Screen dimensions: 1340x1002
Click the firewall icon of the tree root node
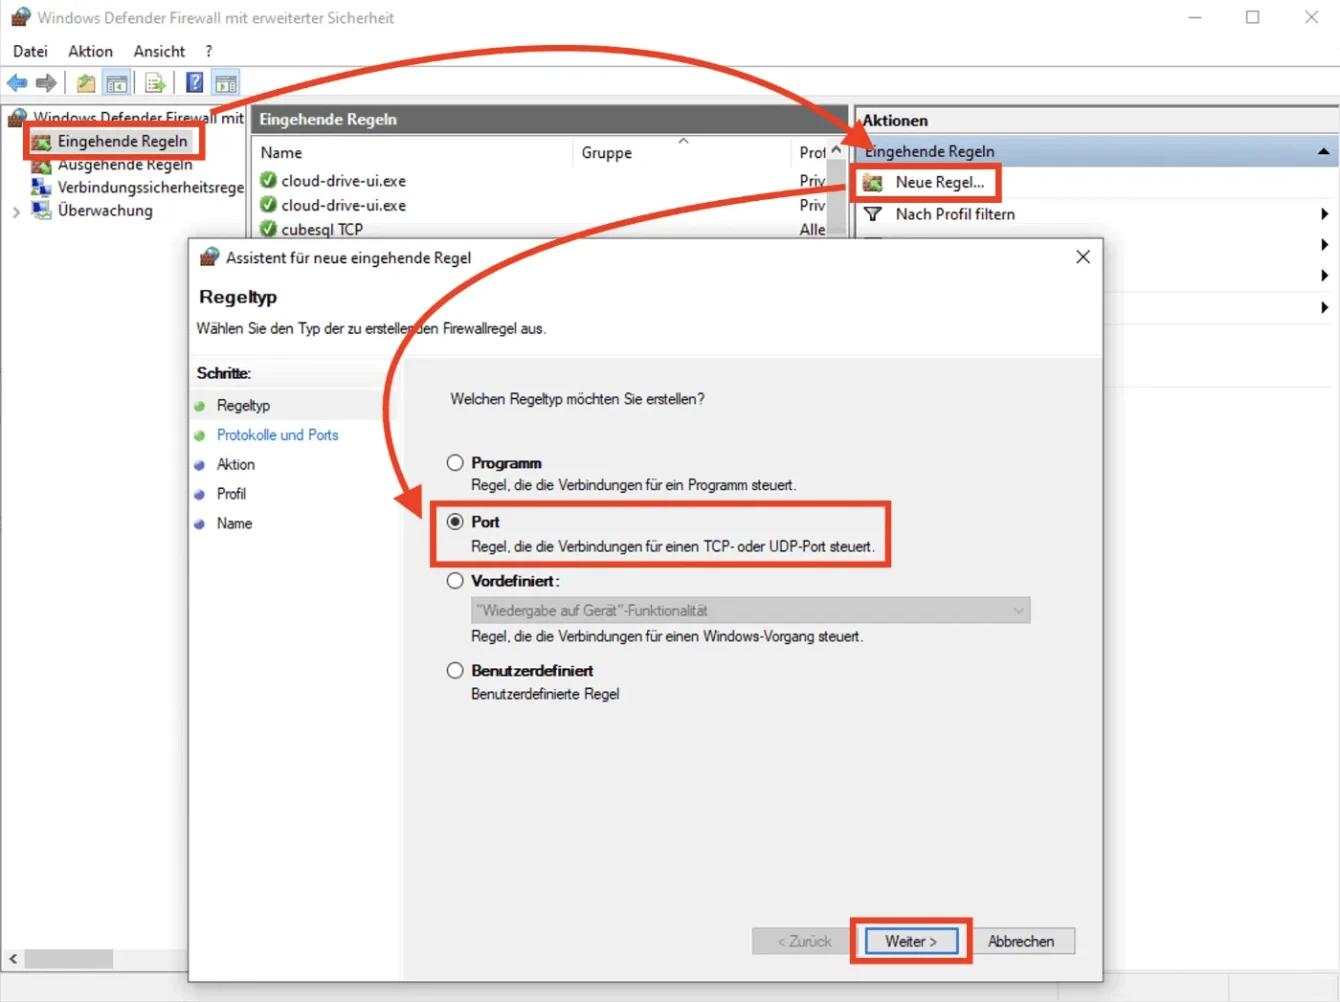[x=17, y=118]
